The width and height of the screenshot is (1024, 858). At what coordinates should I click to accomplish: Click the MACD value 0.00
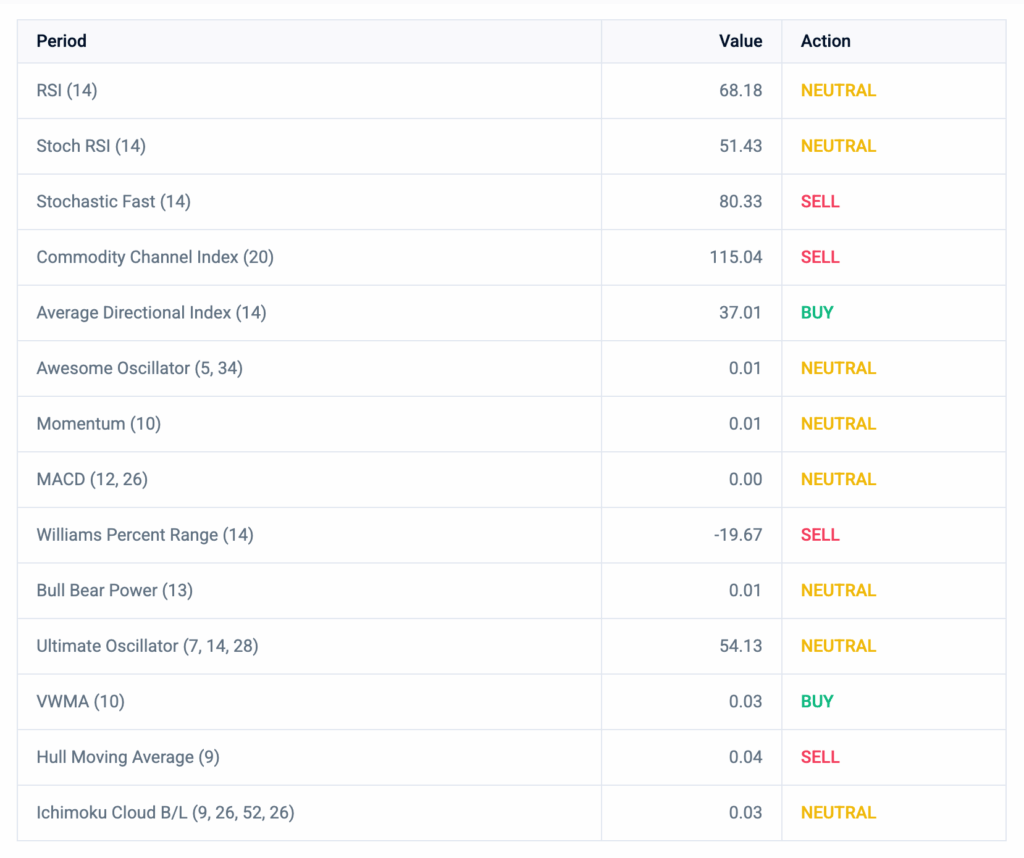[745, 479]
